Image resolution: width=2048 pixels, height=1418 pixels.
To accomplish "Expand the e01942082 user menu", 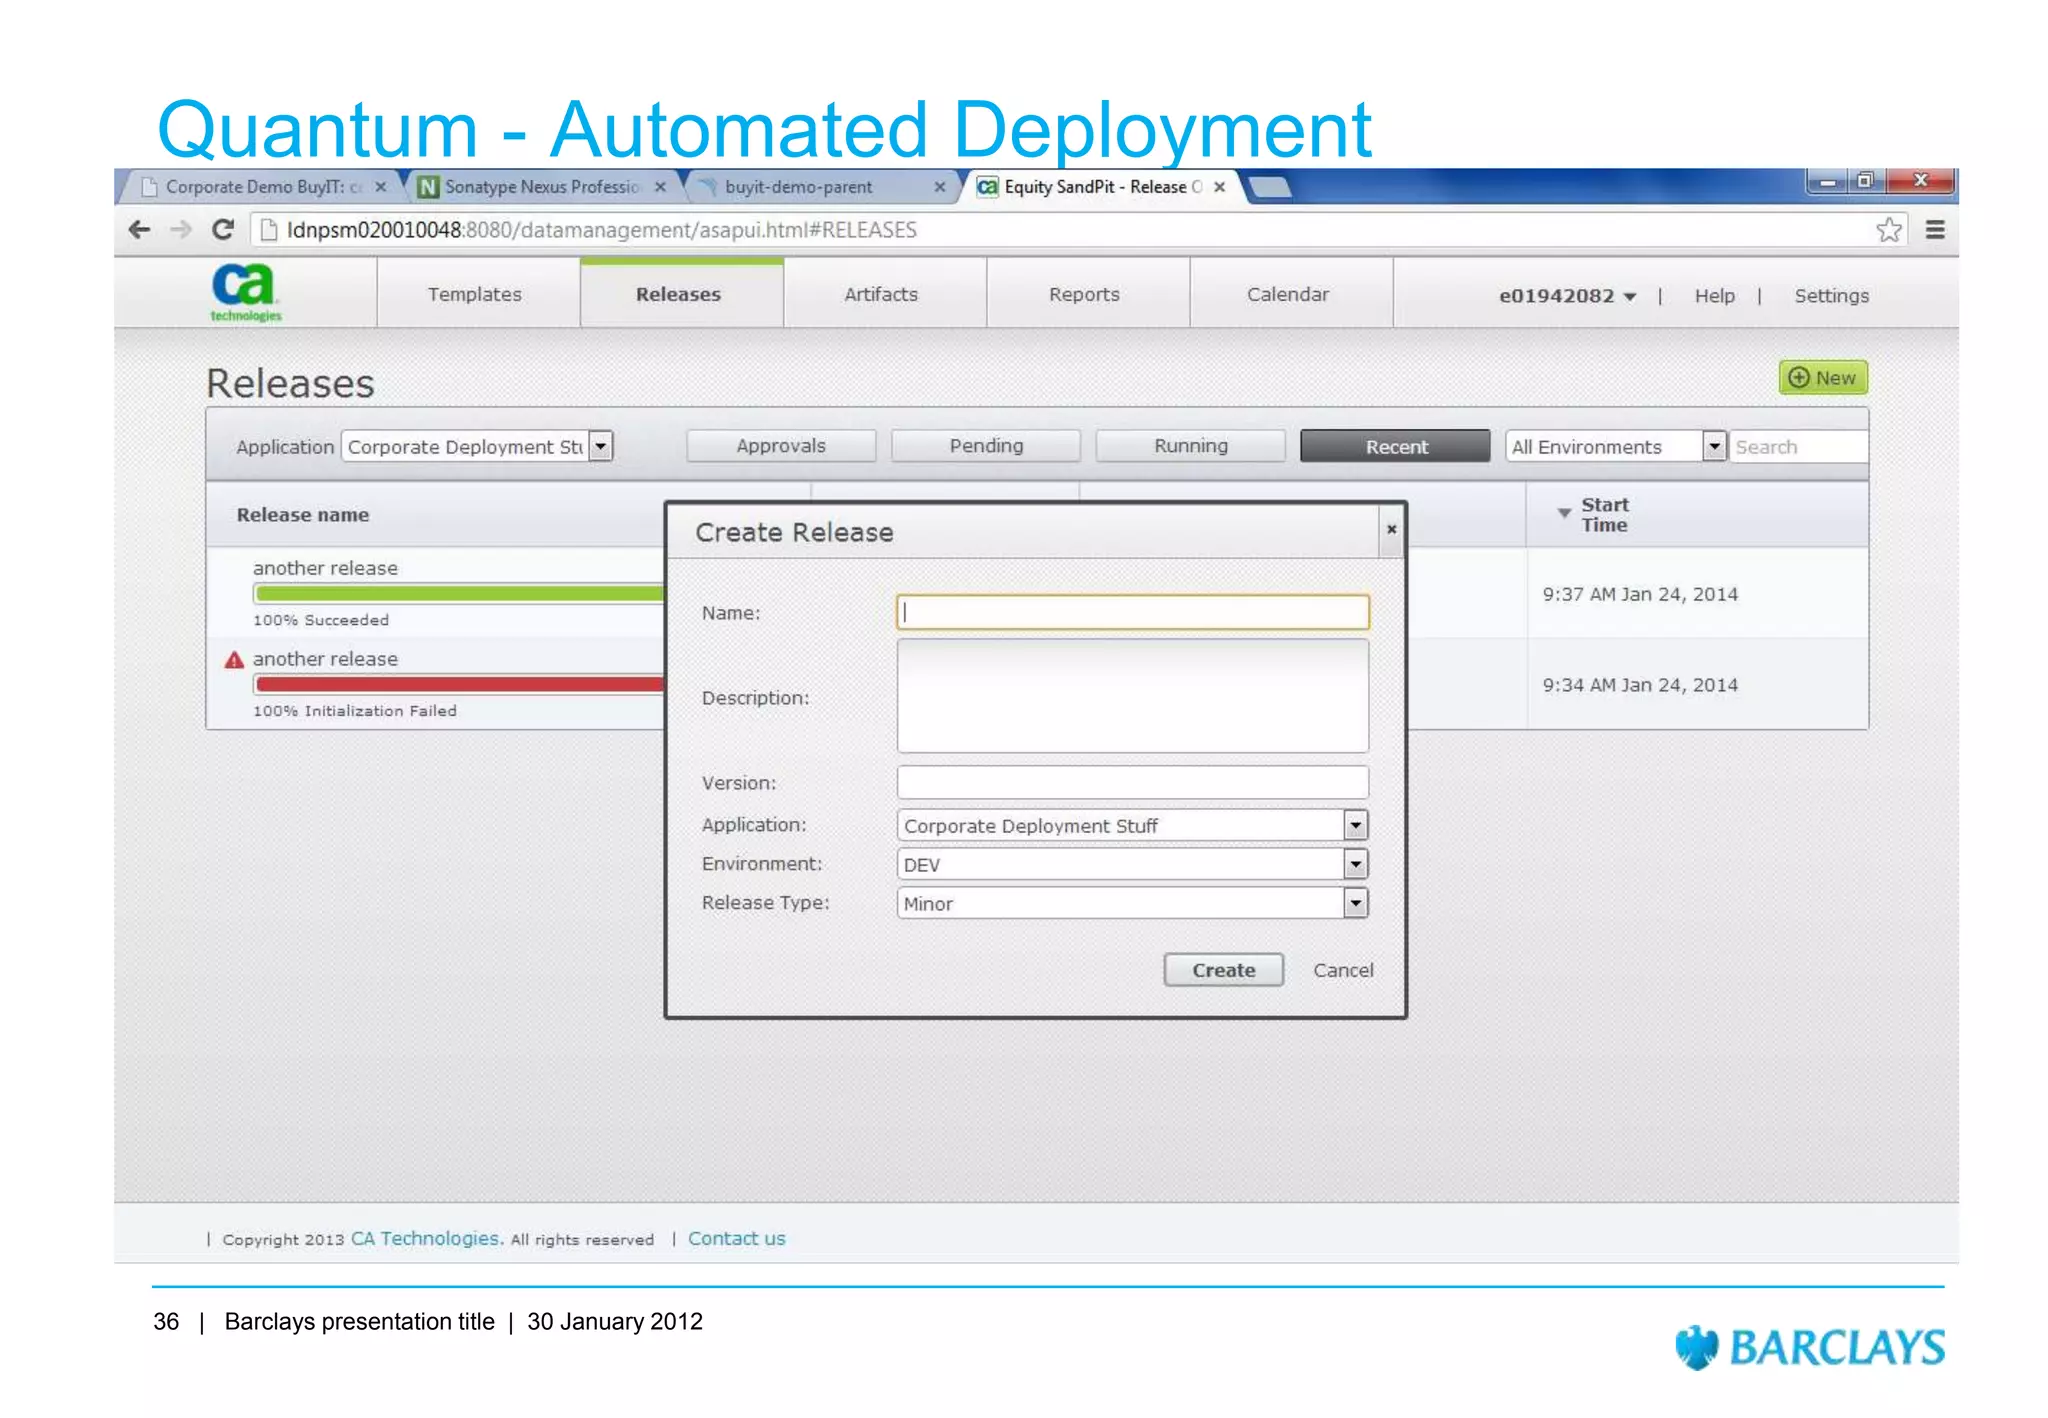I will [1567, 296].
